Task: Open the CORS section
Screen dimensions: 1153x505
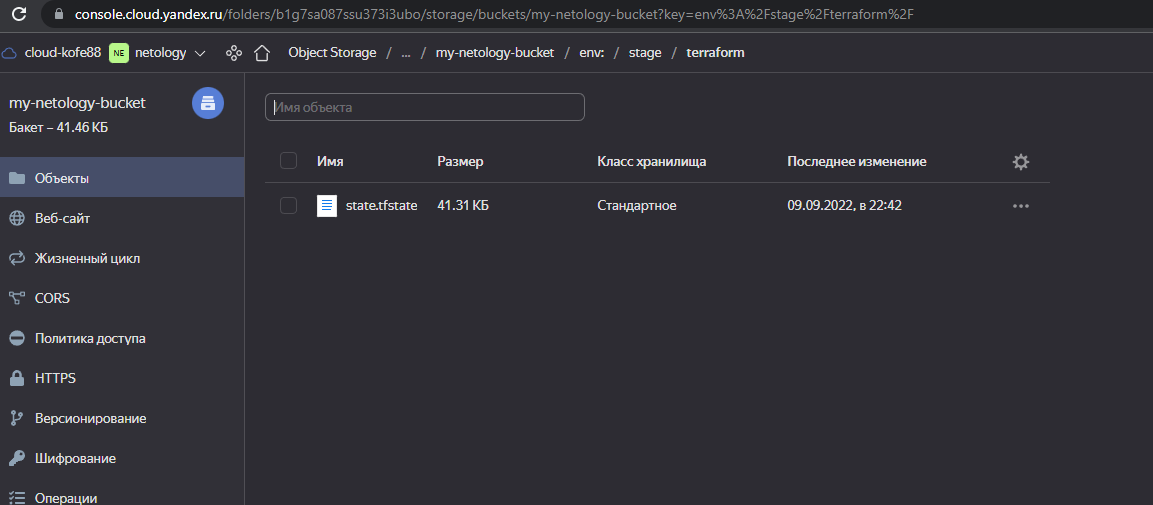Action: (x=122, y=298)
